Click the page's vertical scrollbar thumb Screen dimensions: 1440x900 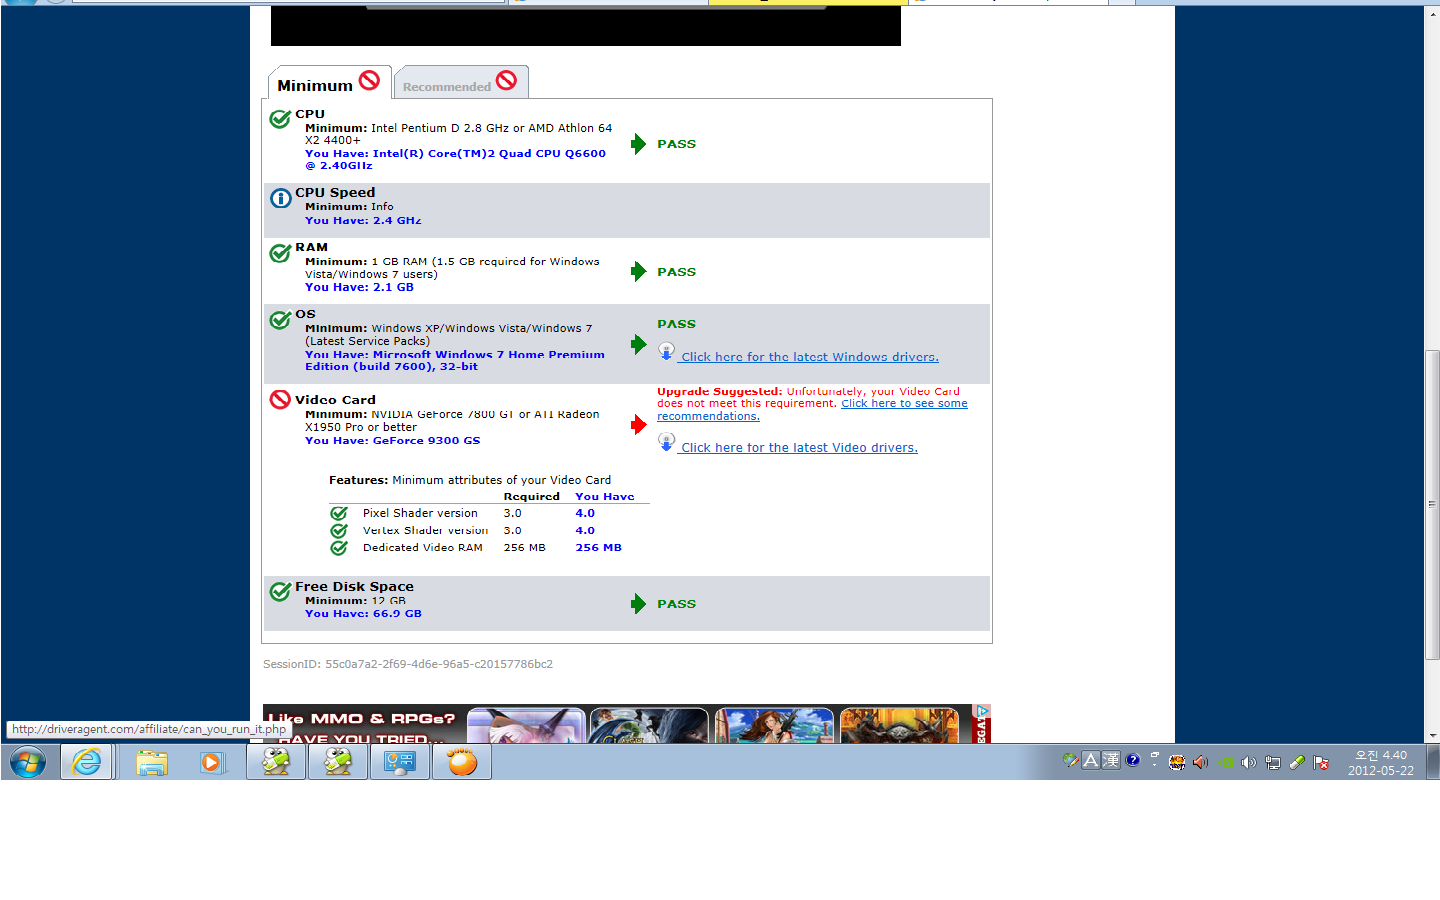pos(1432,504)
